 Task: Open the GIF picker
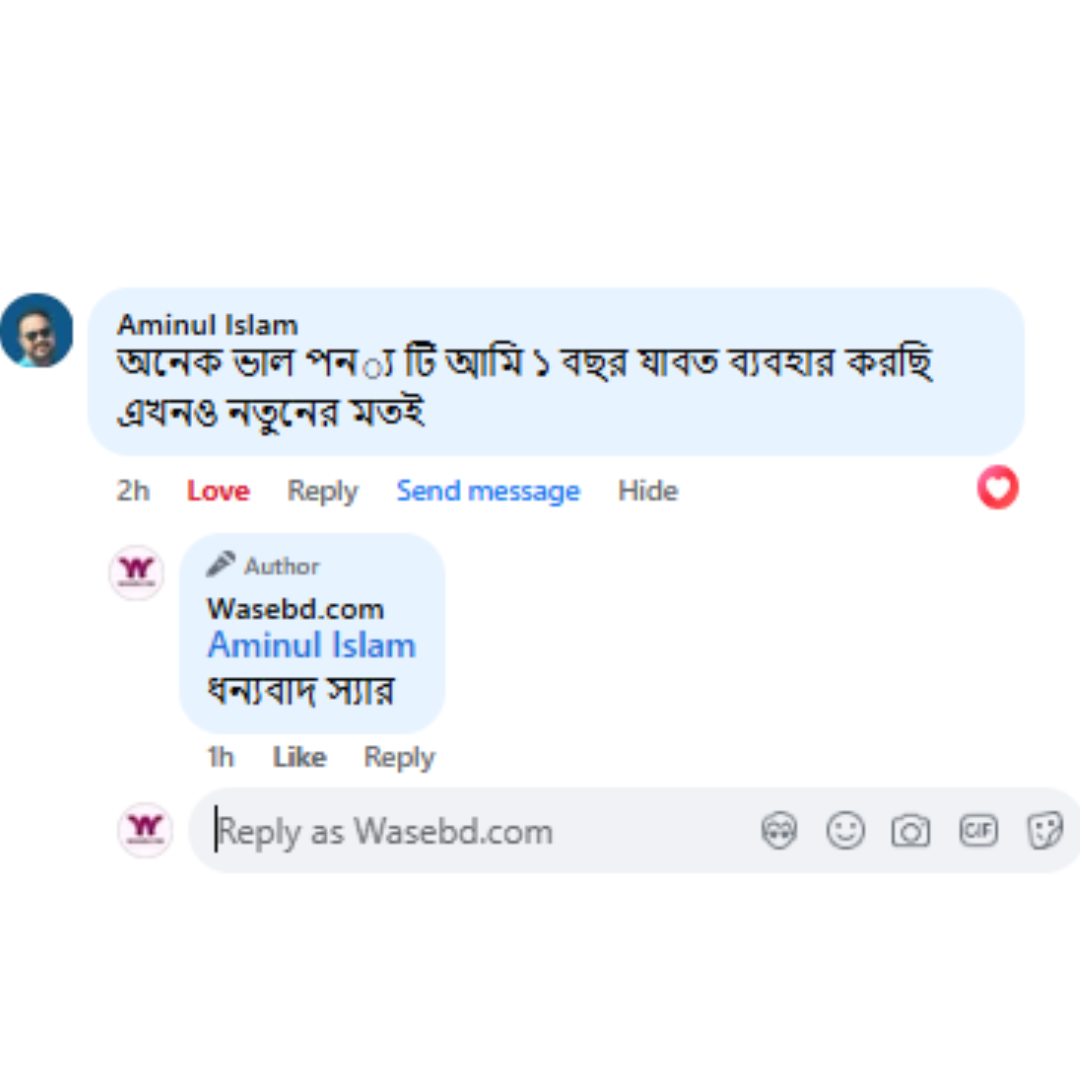tap(978, 830)
